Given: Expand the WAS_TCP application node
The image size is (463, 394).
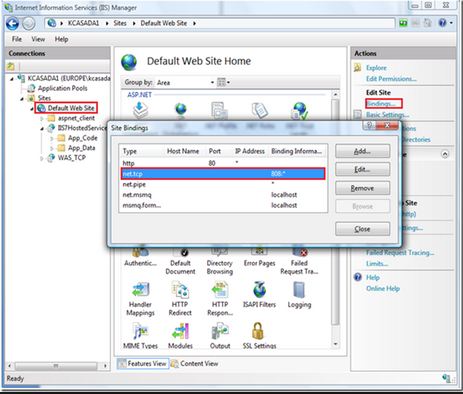Looking at the screenshot, I should coord(42,158).
